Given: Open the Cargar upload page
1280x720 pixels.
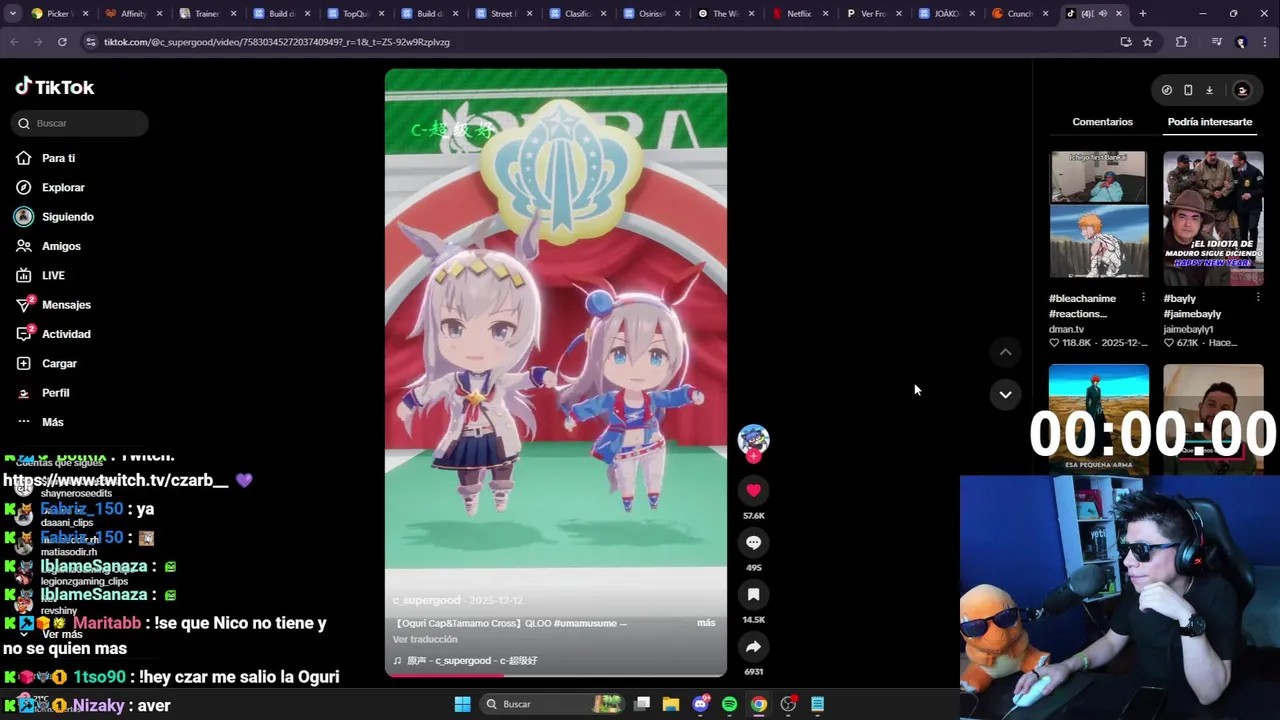Looking at the screenshot, I should (59, 363).
